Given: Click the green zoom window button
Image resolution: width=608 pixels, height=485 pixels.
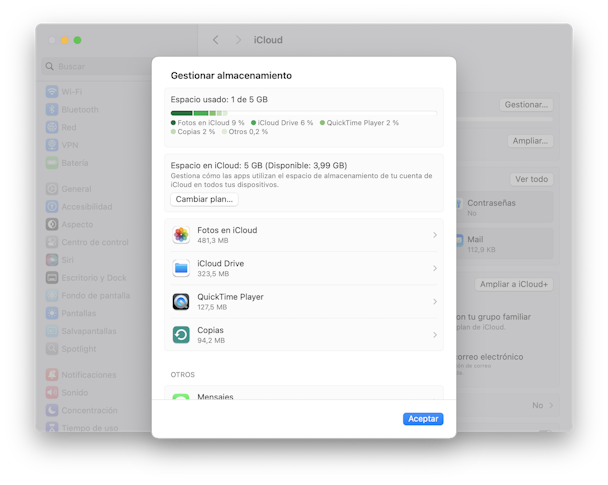Looking at the screenshot, I should click(78, 40).
